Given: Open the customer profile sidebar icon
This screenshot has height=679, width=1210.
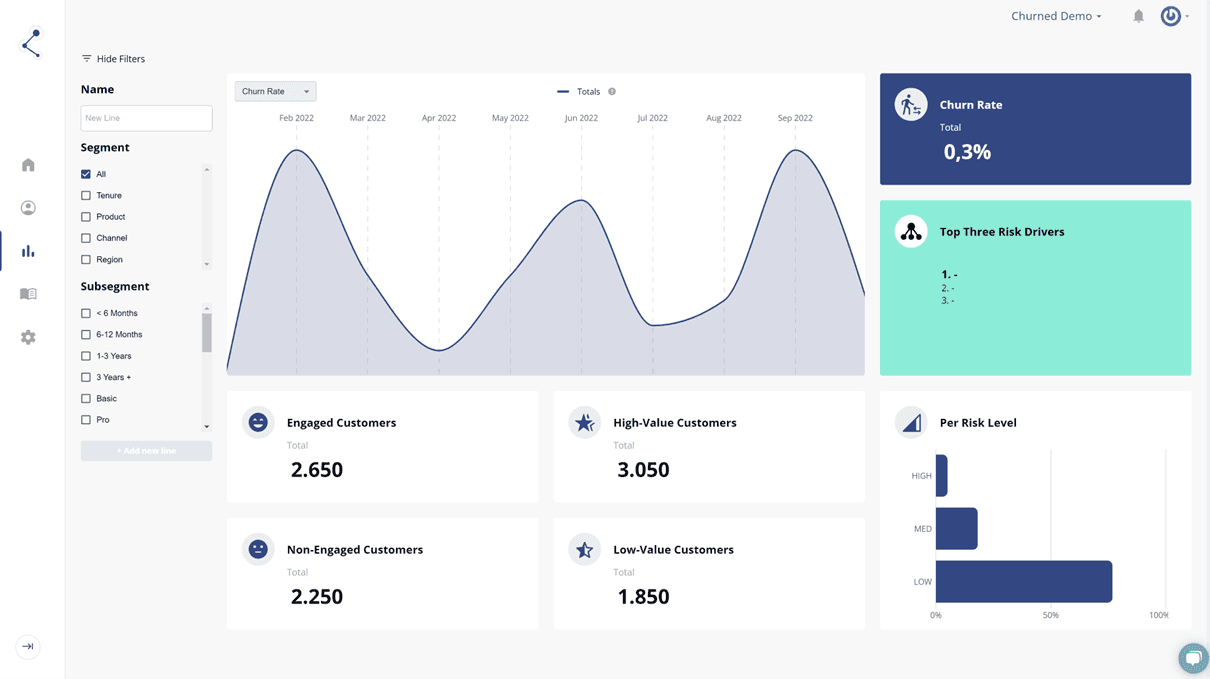Looking at the screenshot, I should [28, 208].
